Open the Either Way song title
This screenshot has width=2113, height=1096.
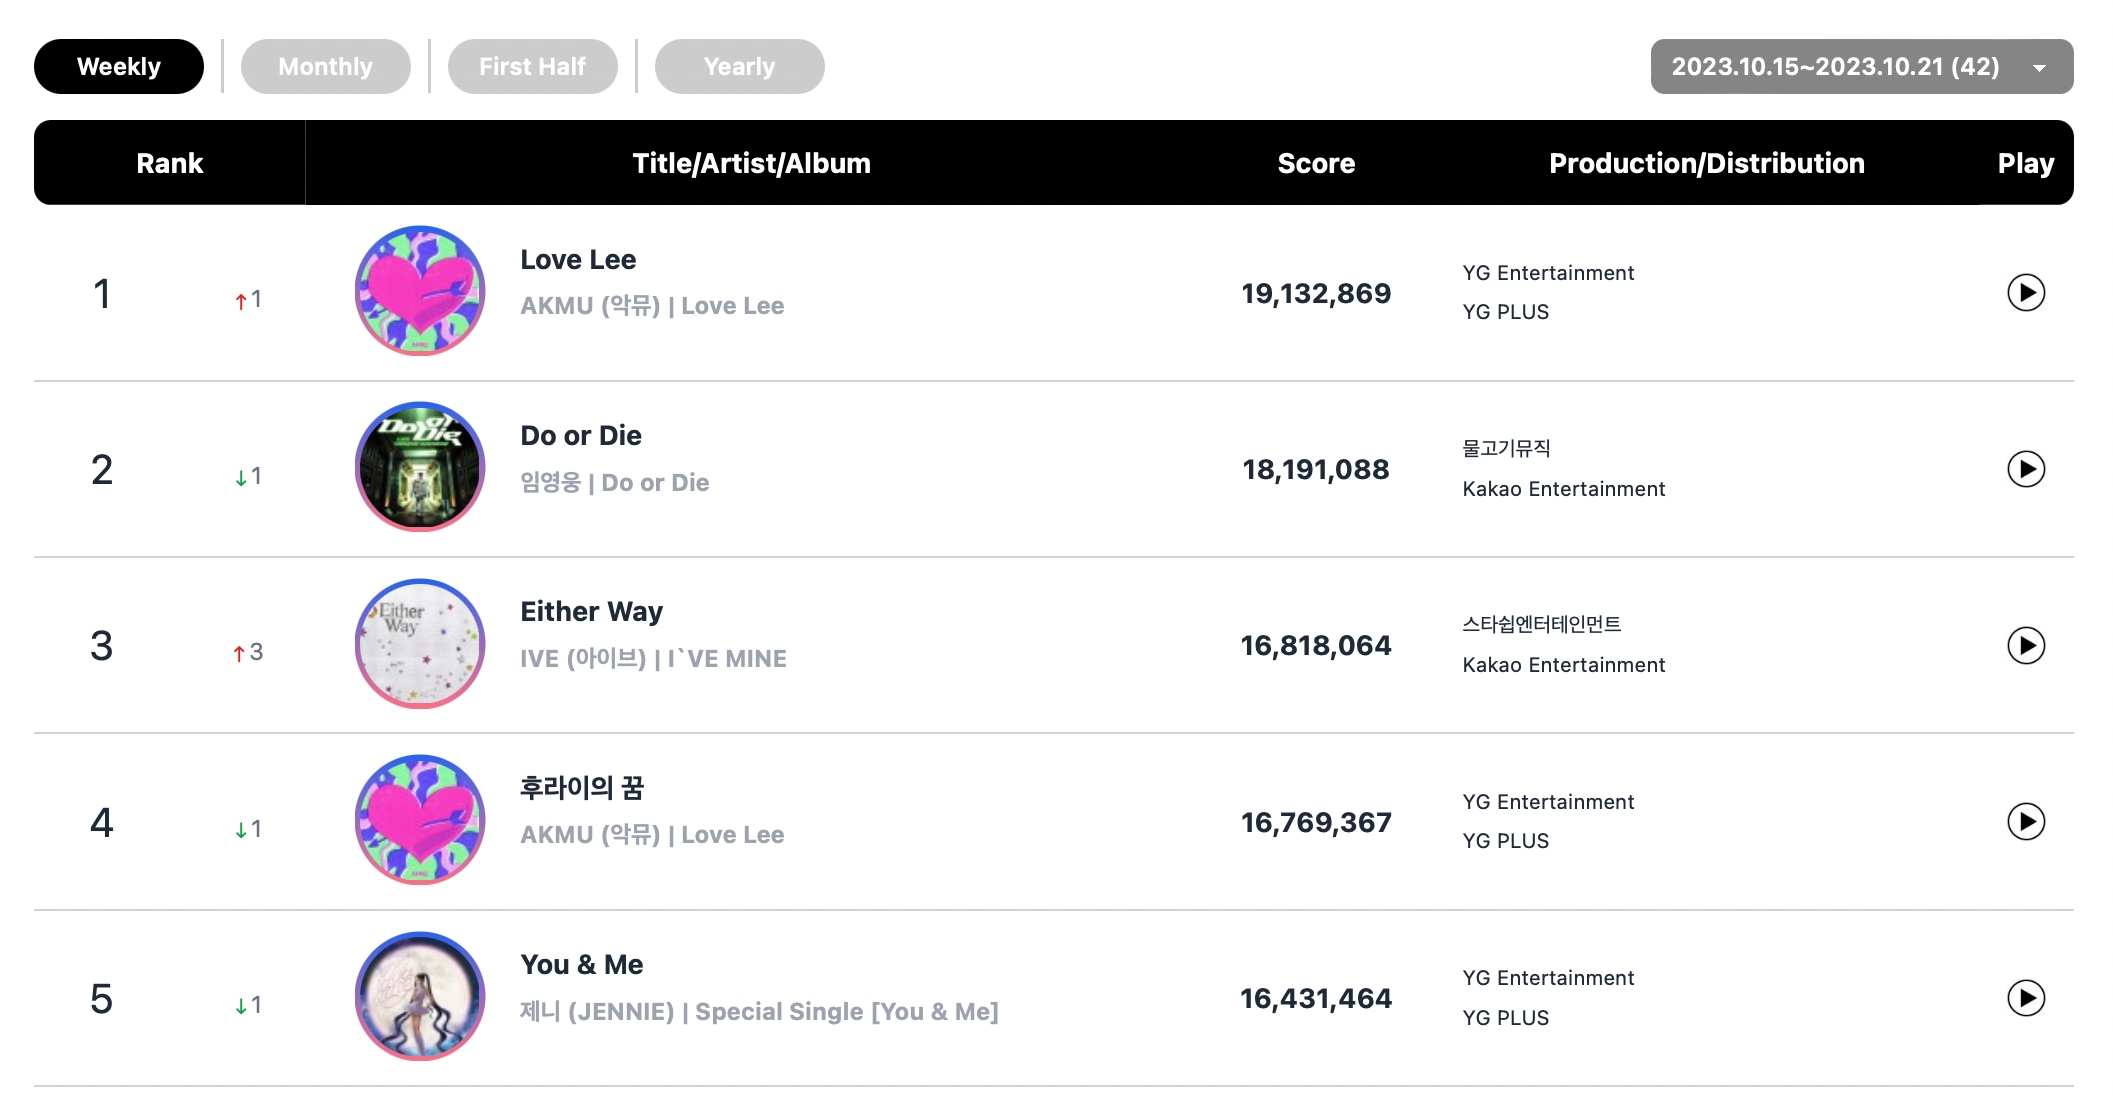click(591, 612)
